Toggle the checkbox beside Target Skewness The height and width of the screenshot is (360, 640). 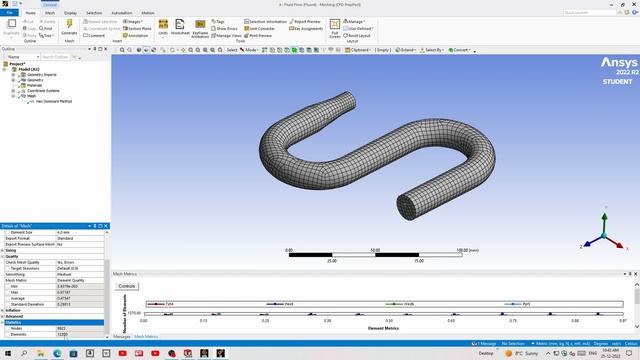pyautogui.click(x=7, y=269)
